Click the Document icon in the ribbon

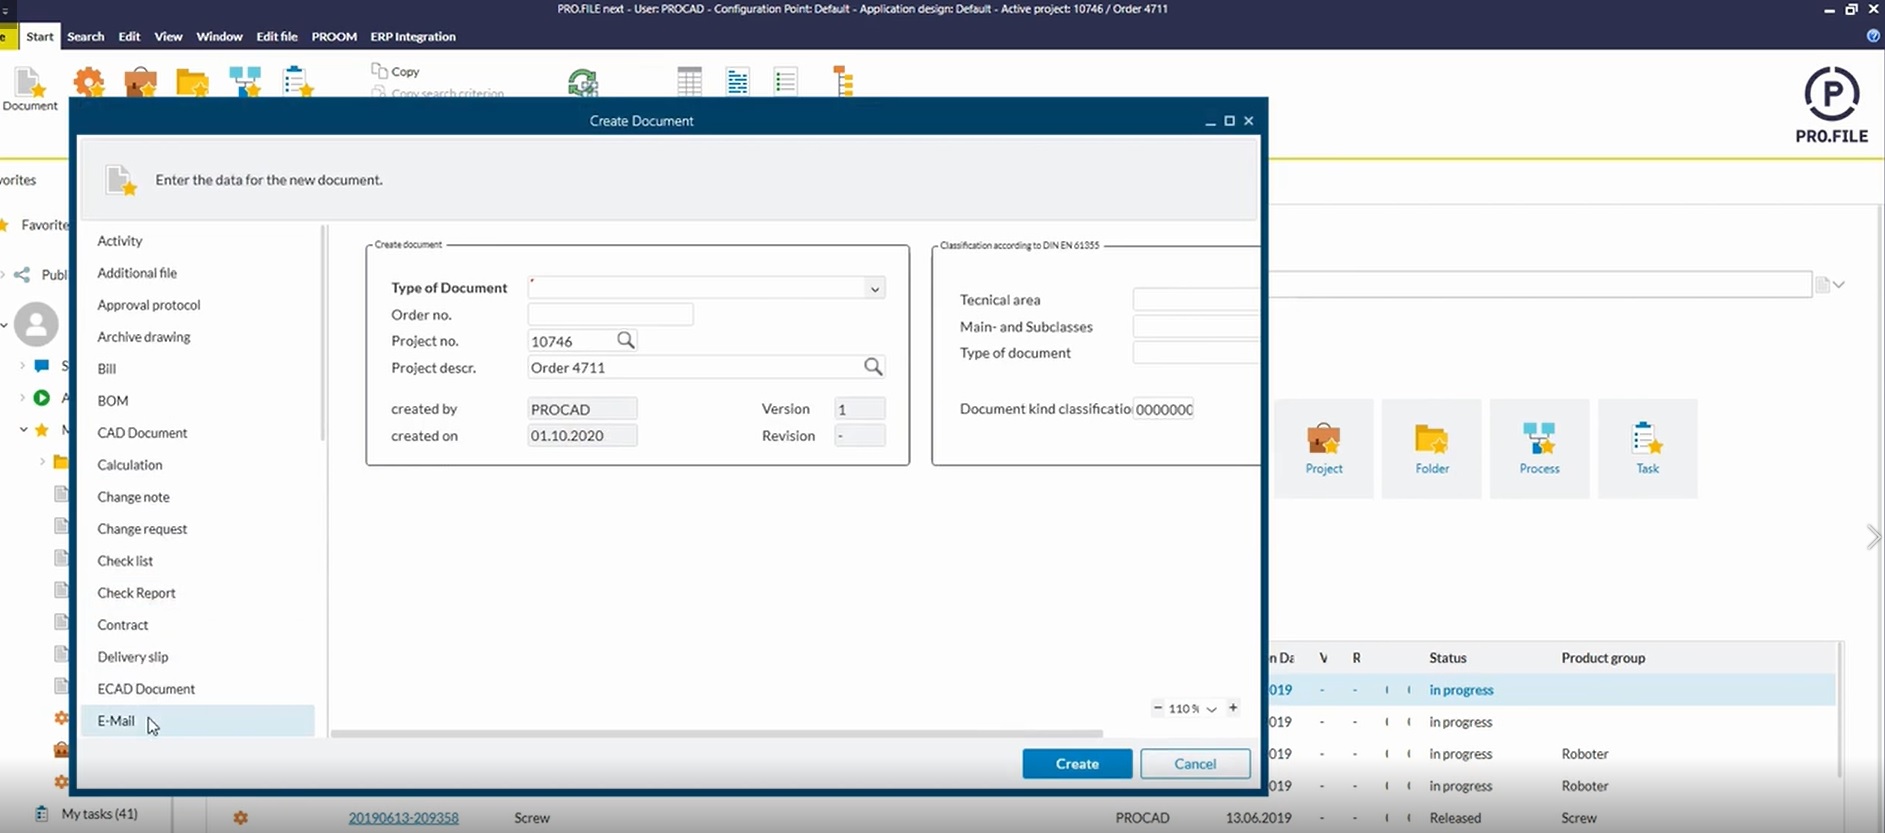30,88
